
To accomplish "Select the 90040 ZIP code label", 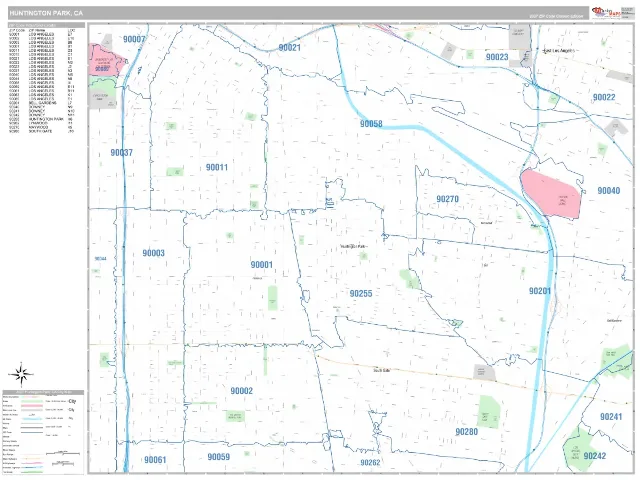I will (609, 191).
